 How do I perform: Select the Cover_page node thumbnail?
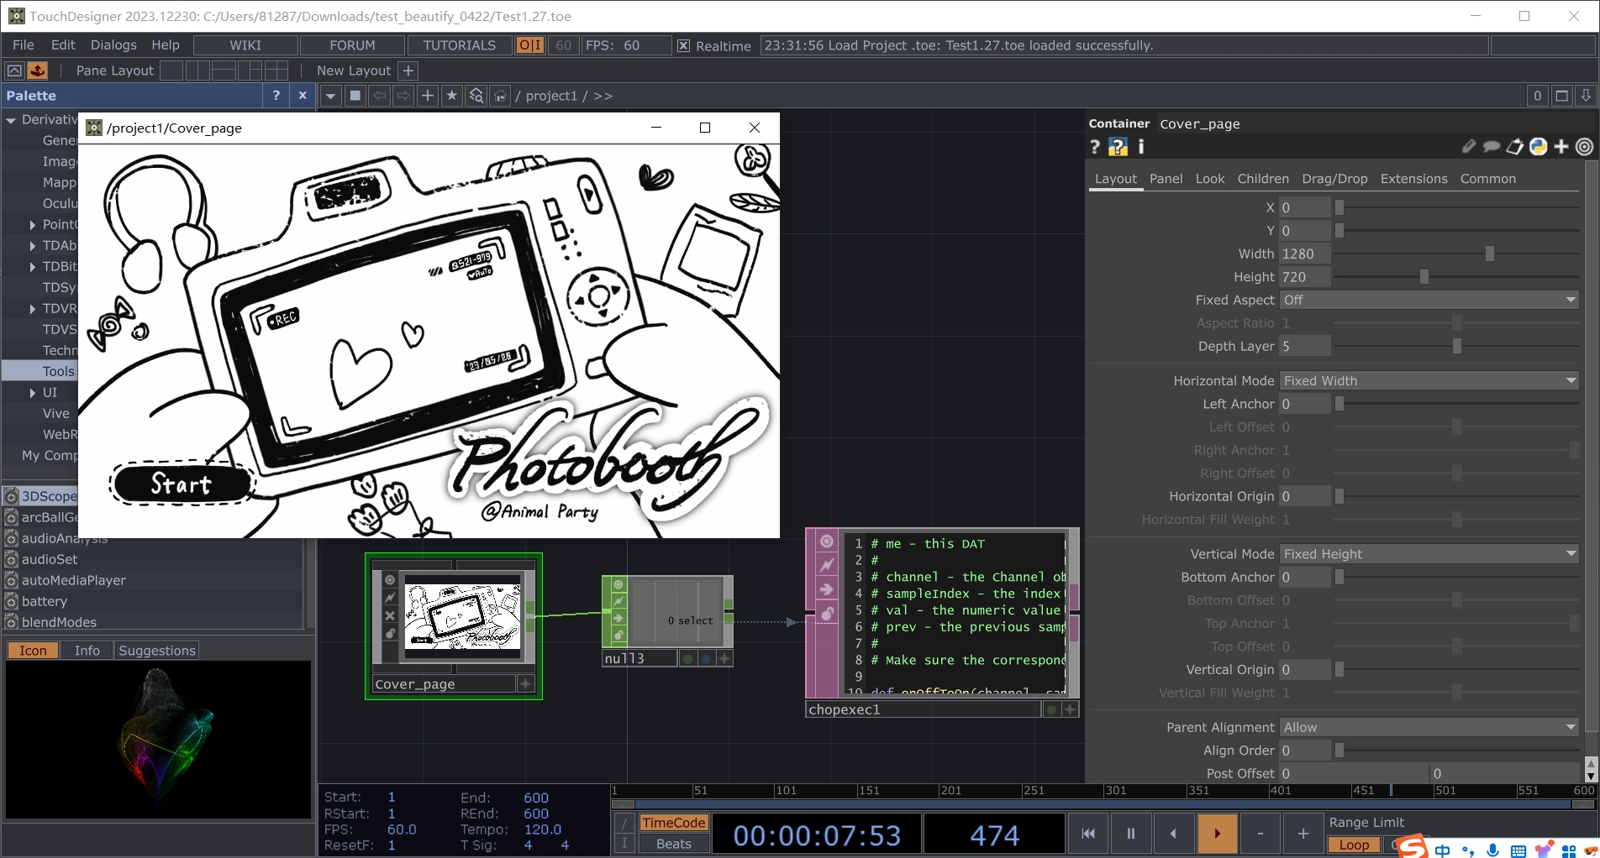[461, 616]
